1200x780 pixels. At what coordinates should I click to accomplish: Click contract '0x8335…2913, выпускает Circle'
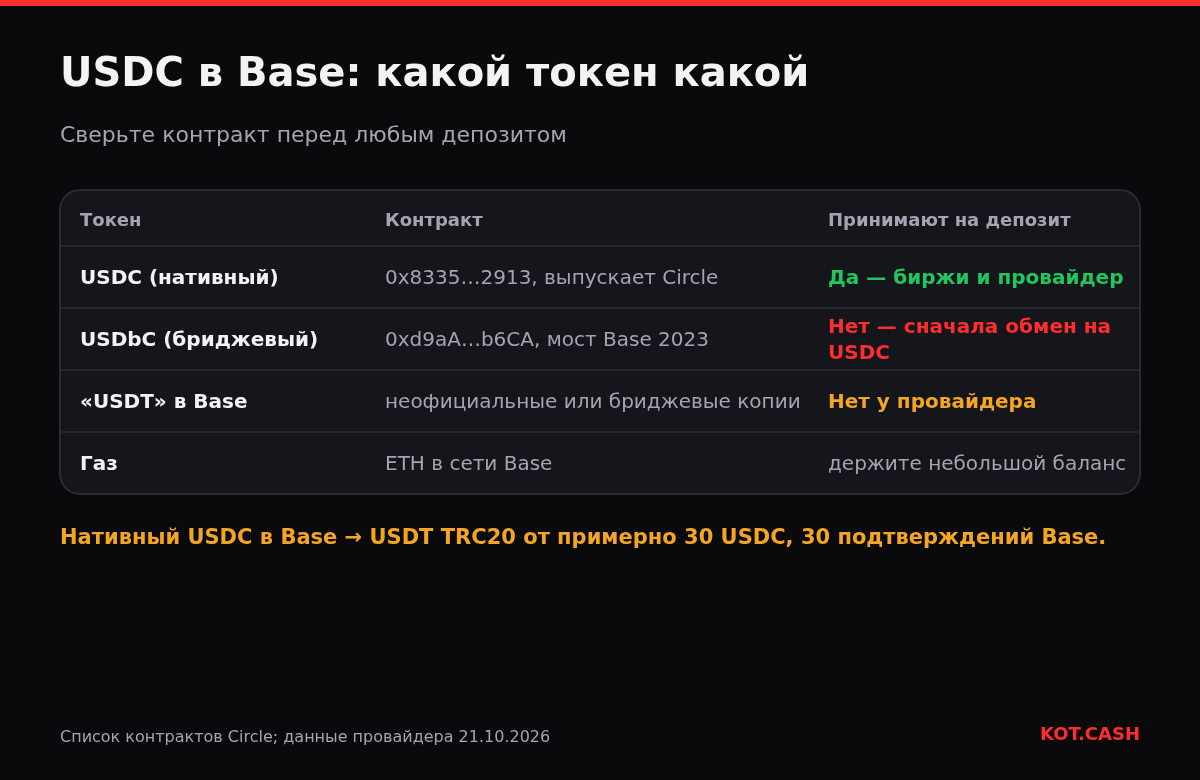pos(551,277)
